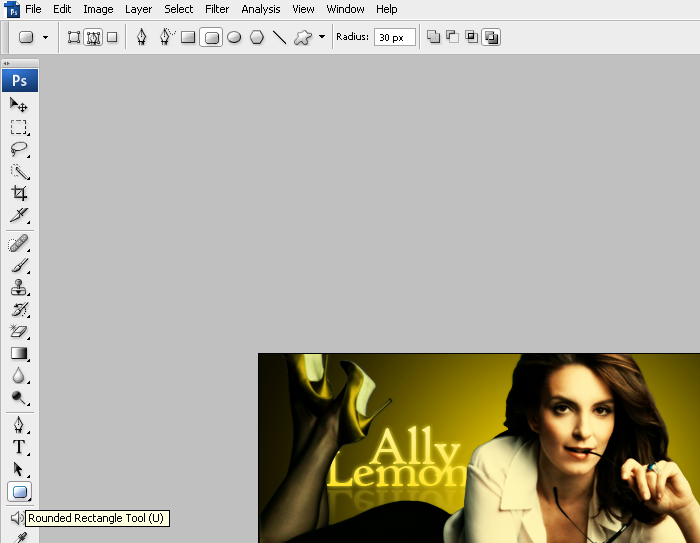
Task: Switch to Freeform Pen tool option
Action: (167, 38)
